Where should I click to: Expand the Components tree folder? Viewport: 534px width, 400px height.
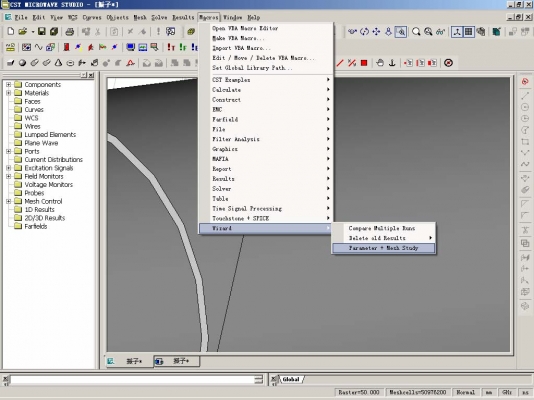pos(9,84)
